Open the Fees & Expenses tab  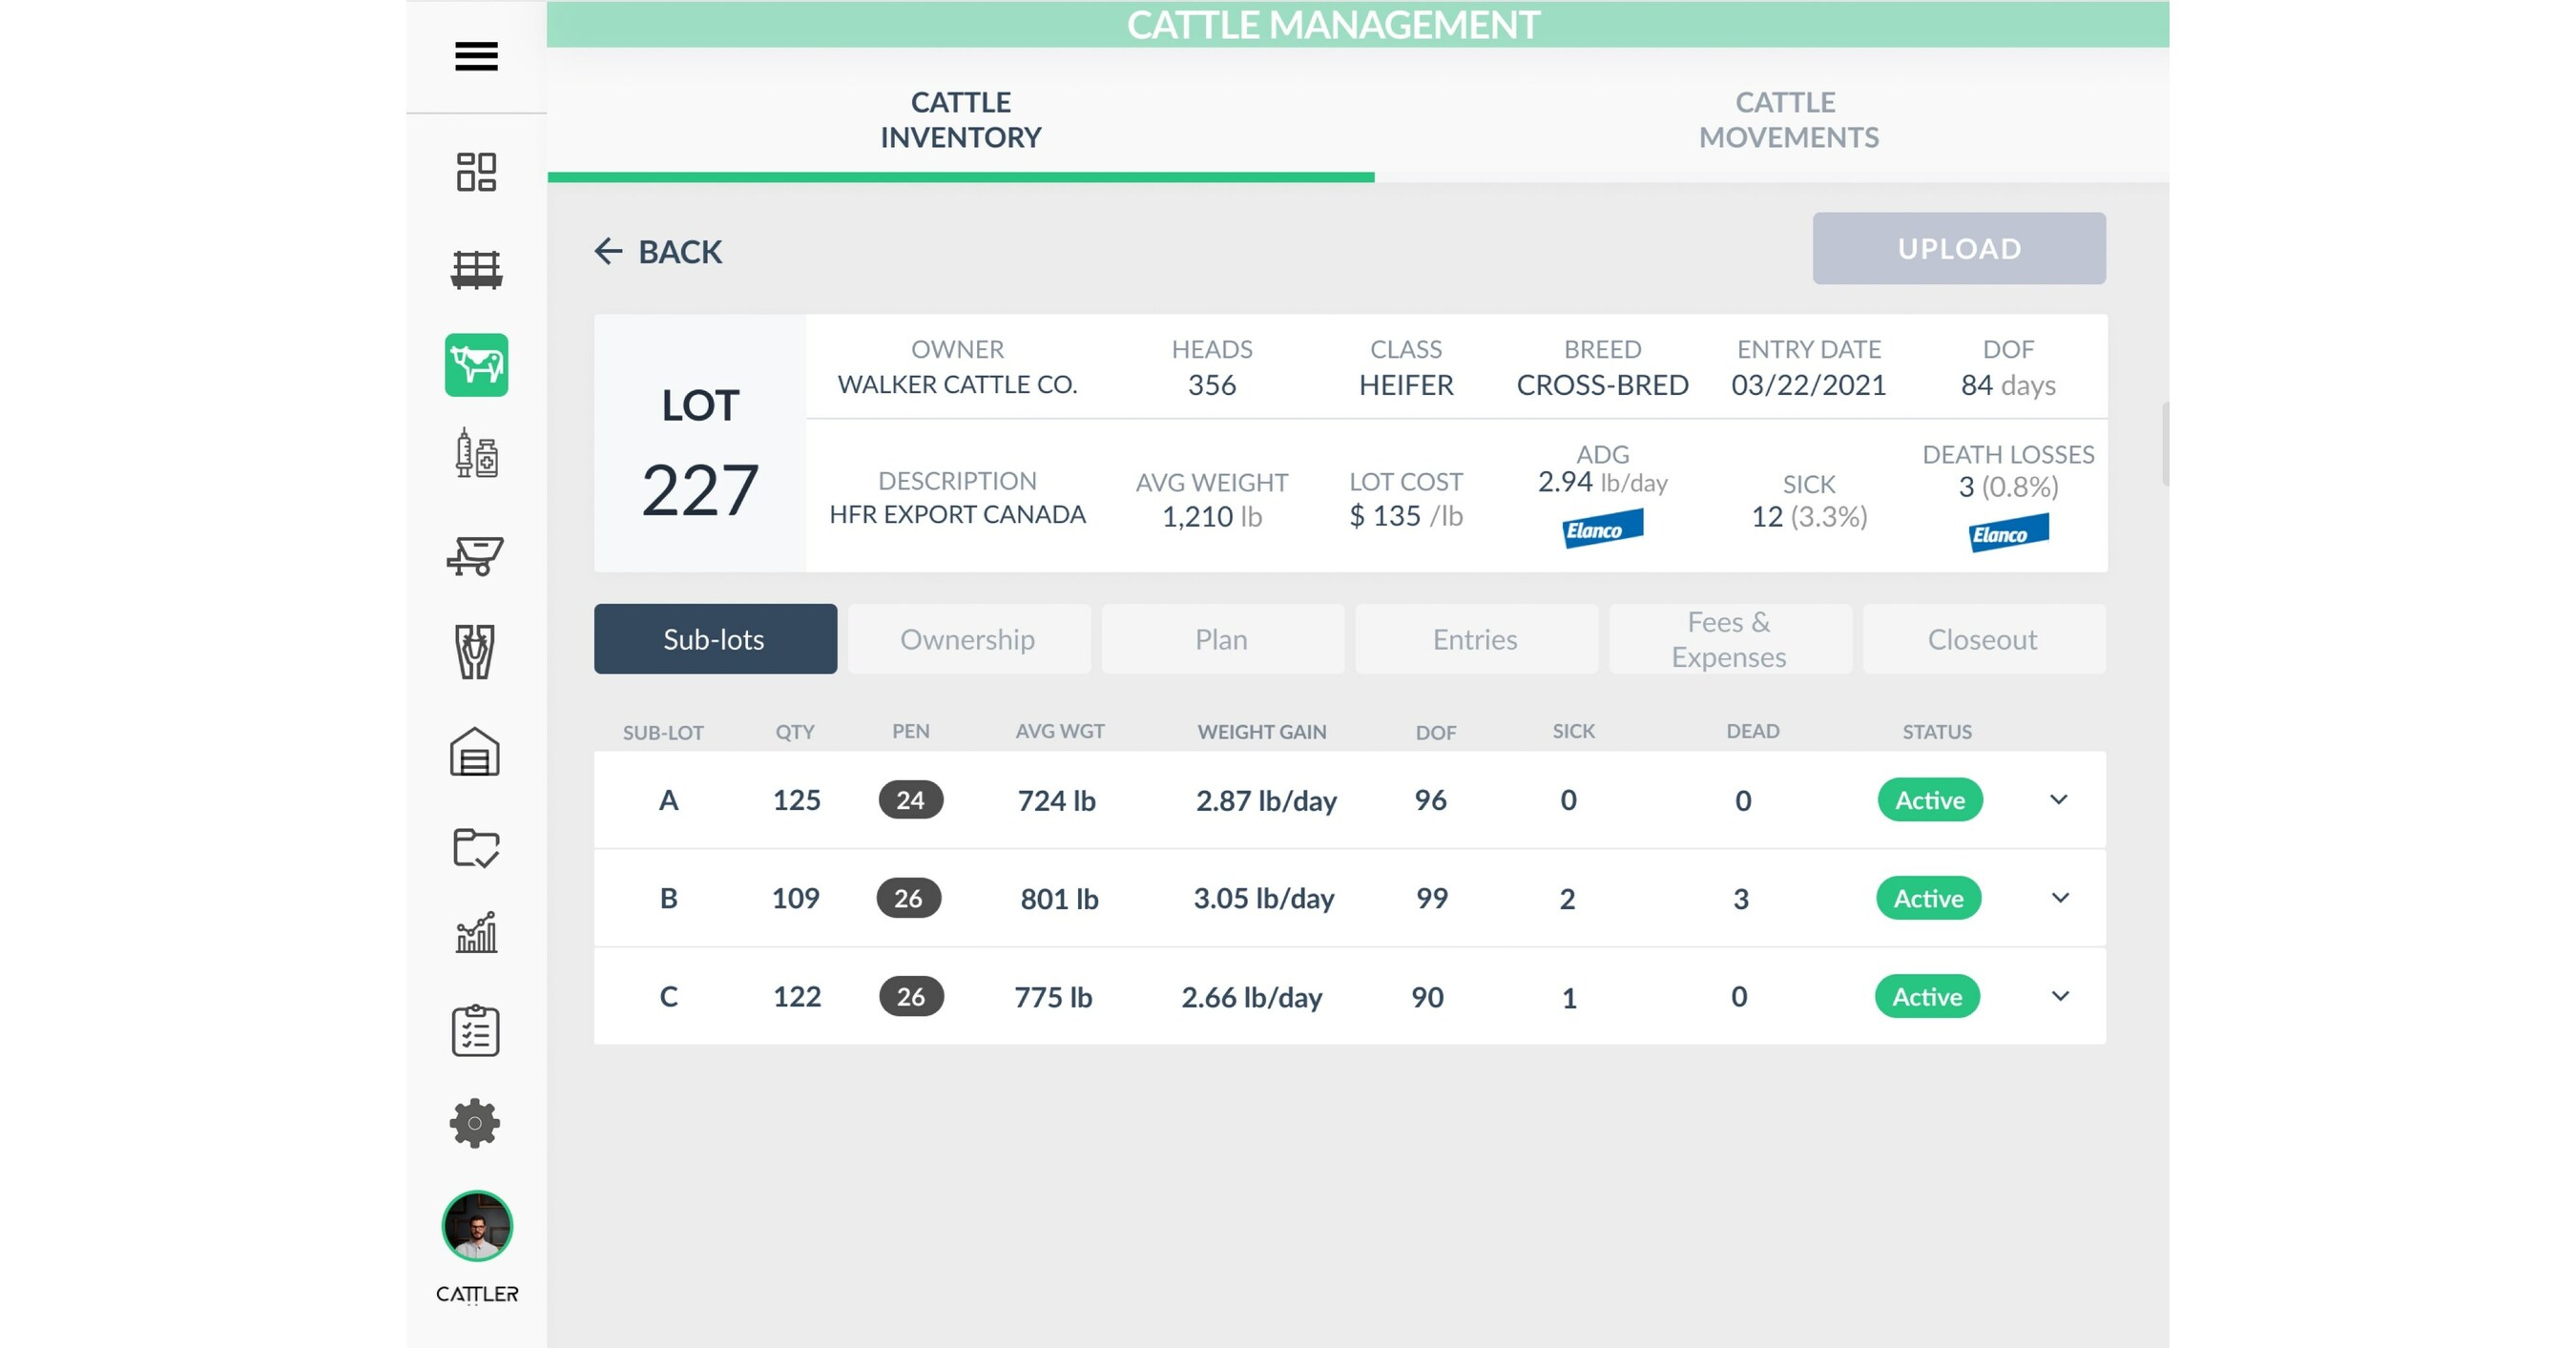tap(1729, 639)
